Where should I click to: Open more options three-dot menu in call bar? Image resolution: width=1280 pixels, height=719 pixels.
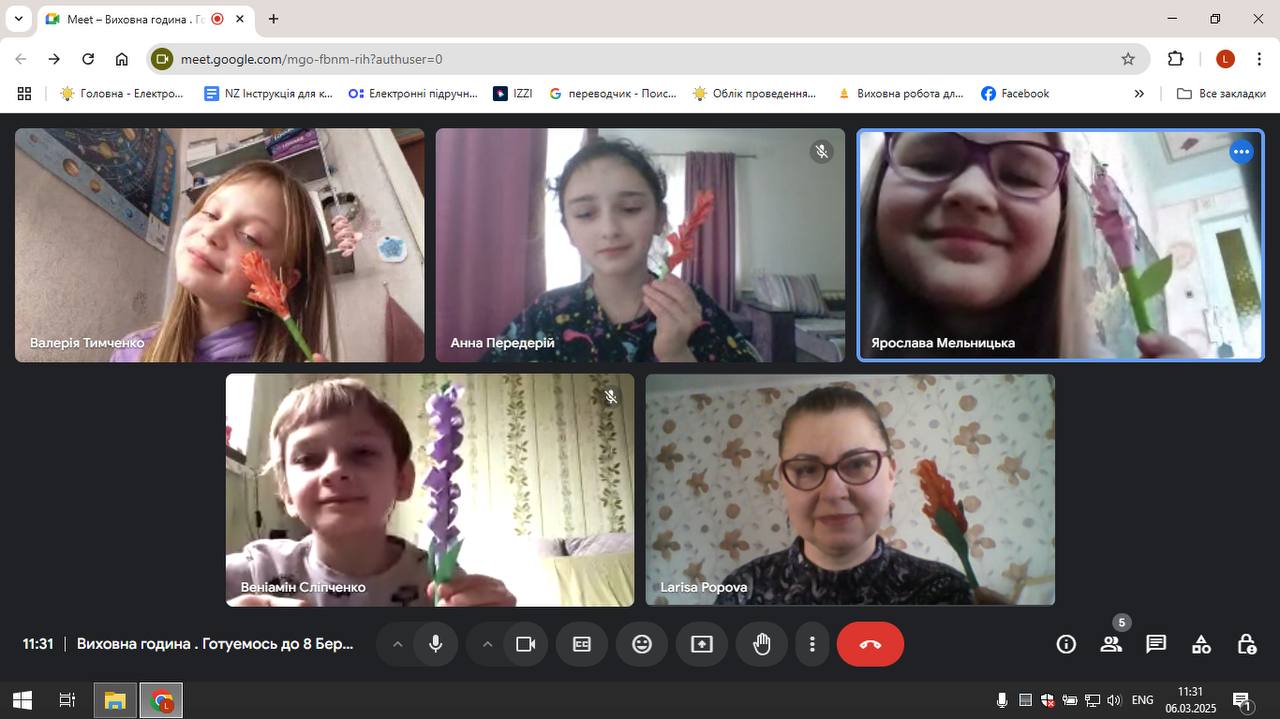pos(813,644)
